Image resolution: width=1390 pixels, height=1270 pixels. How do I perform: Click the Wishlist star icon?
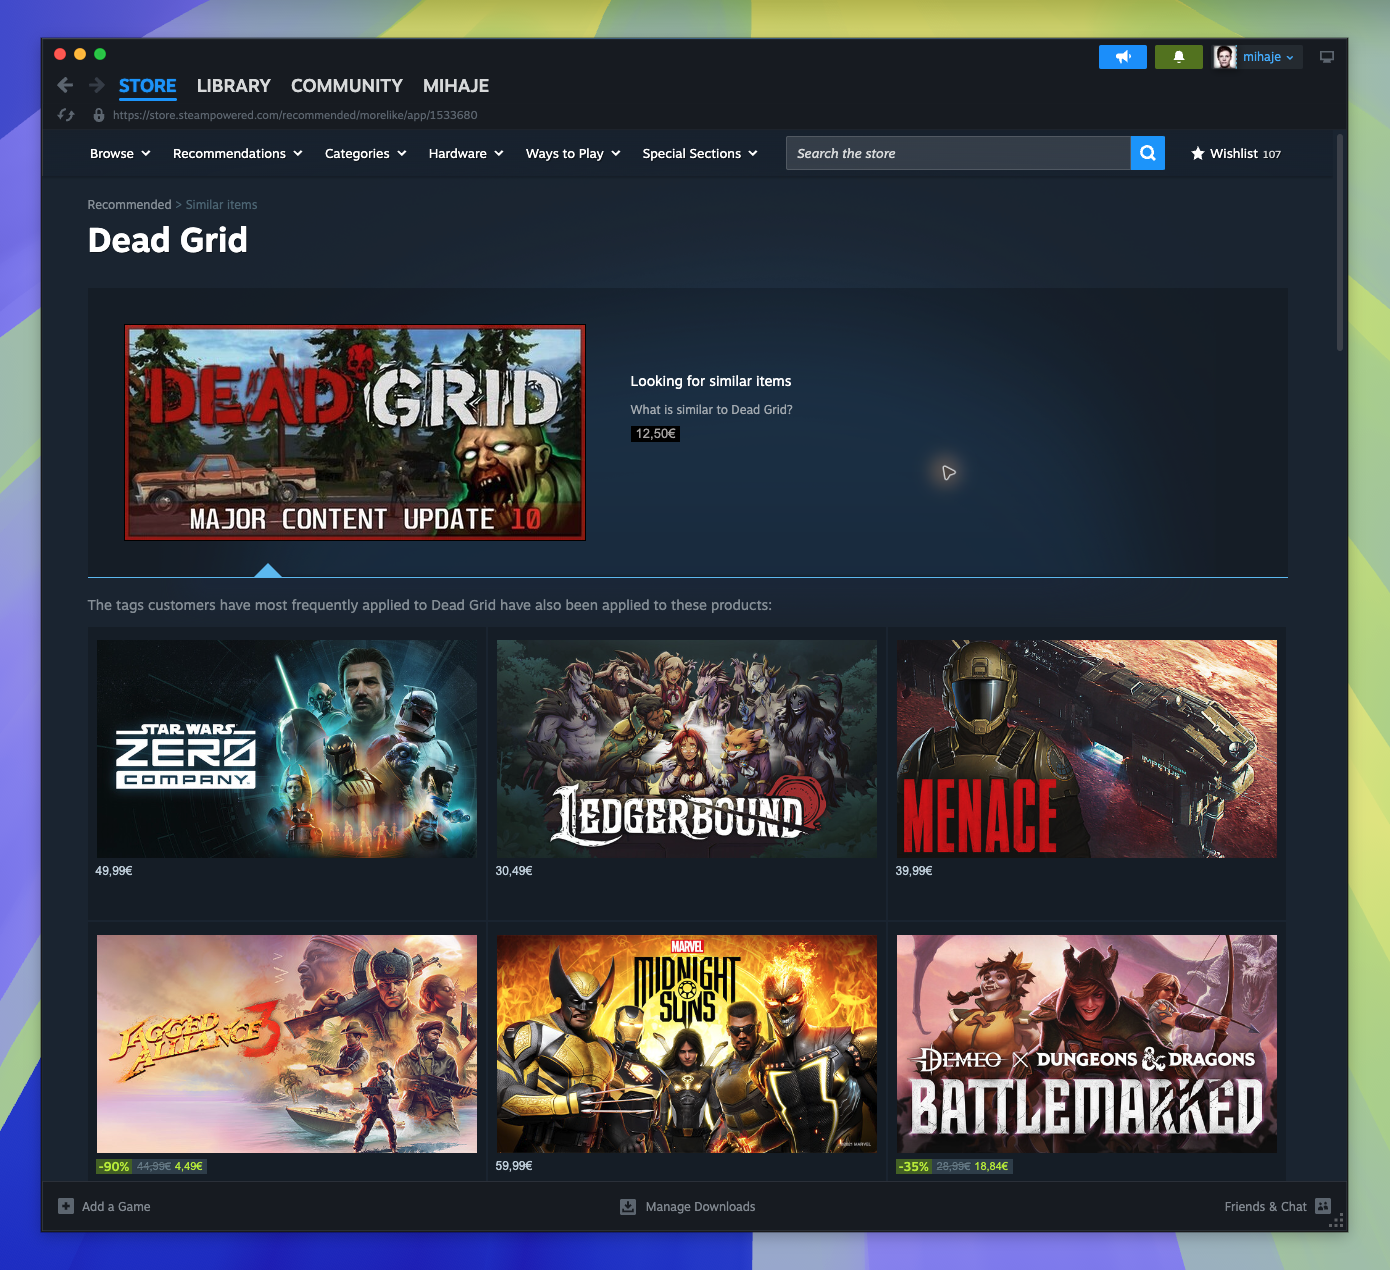coord(1198,153)
